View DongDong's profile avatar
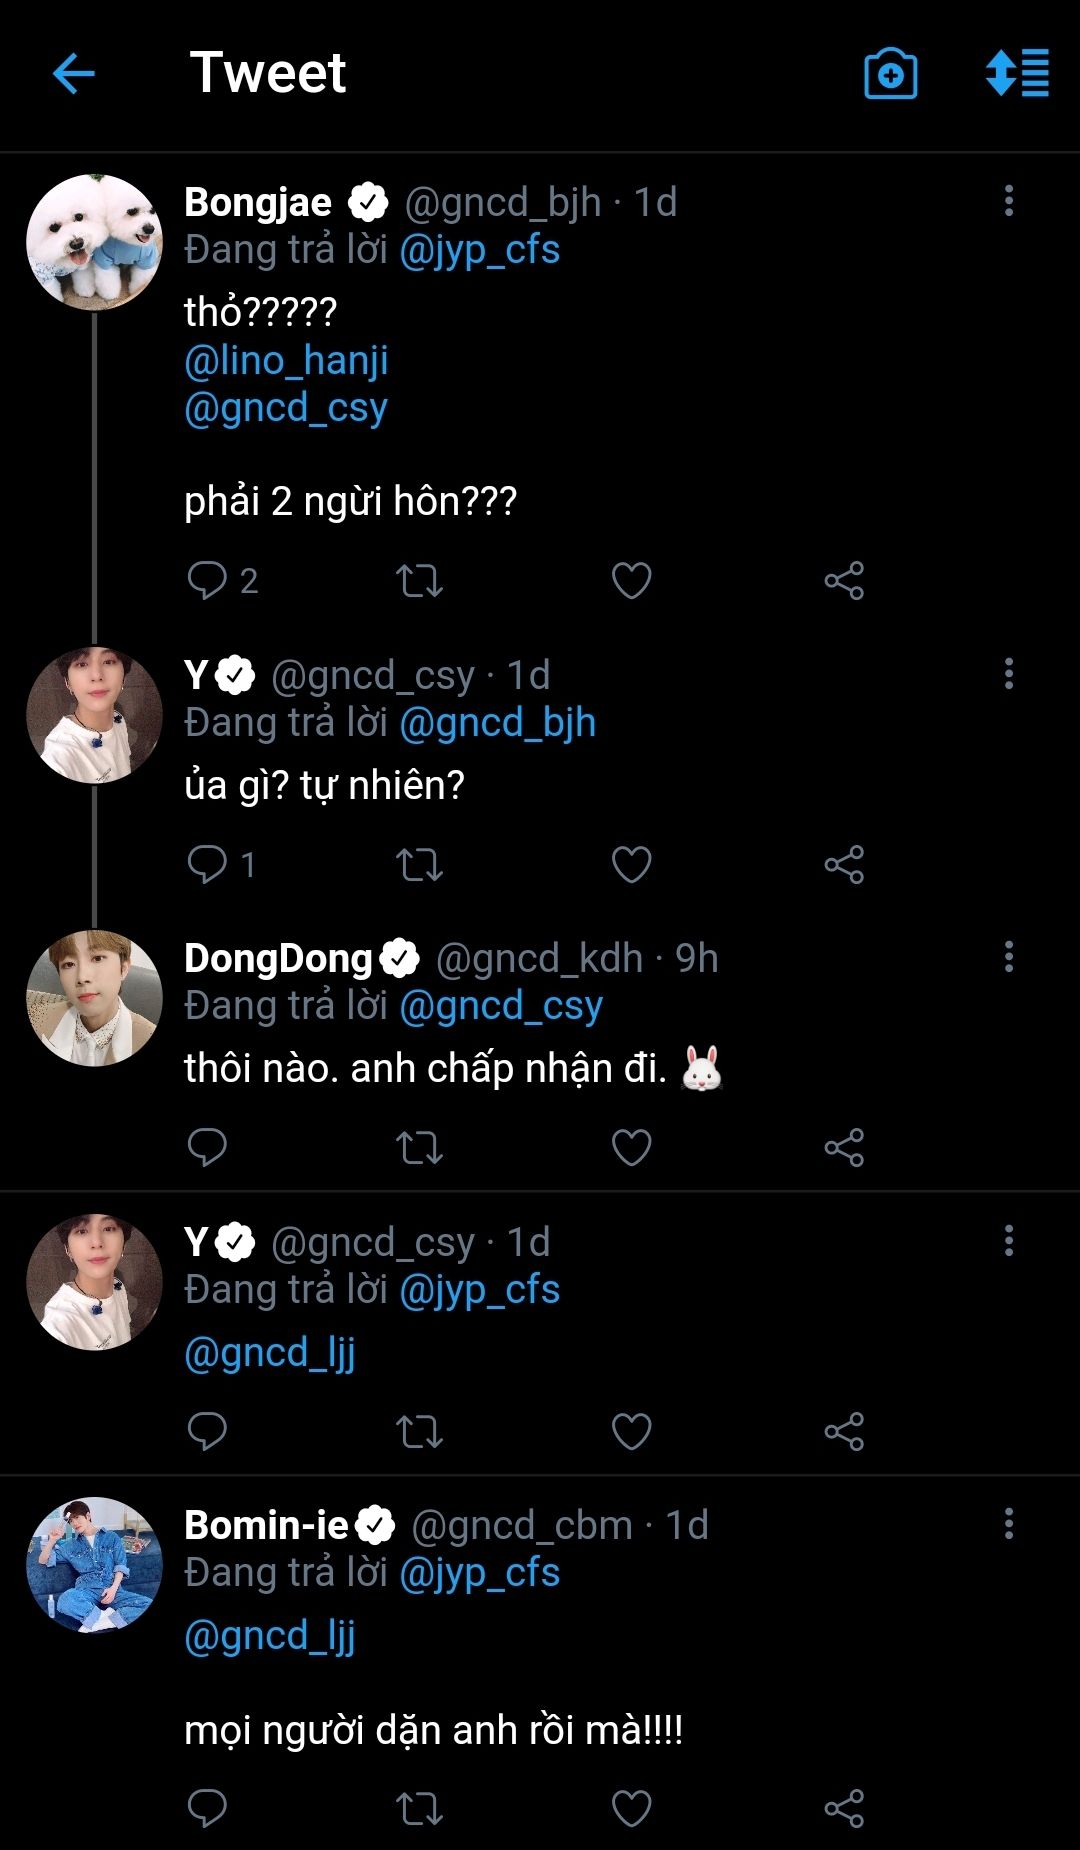This screenshot has width=1080, height=1850. pos(94,998)
